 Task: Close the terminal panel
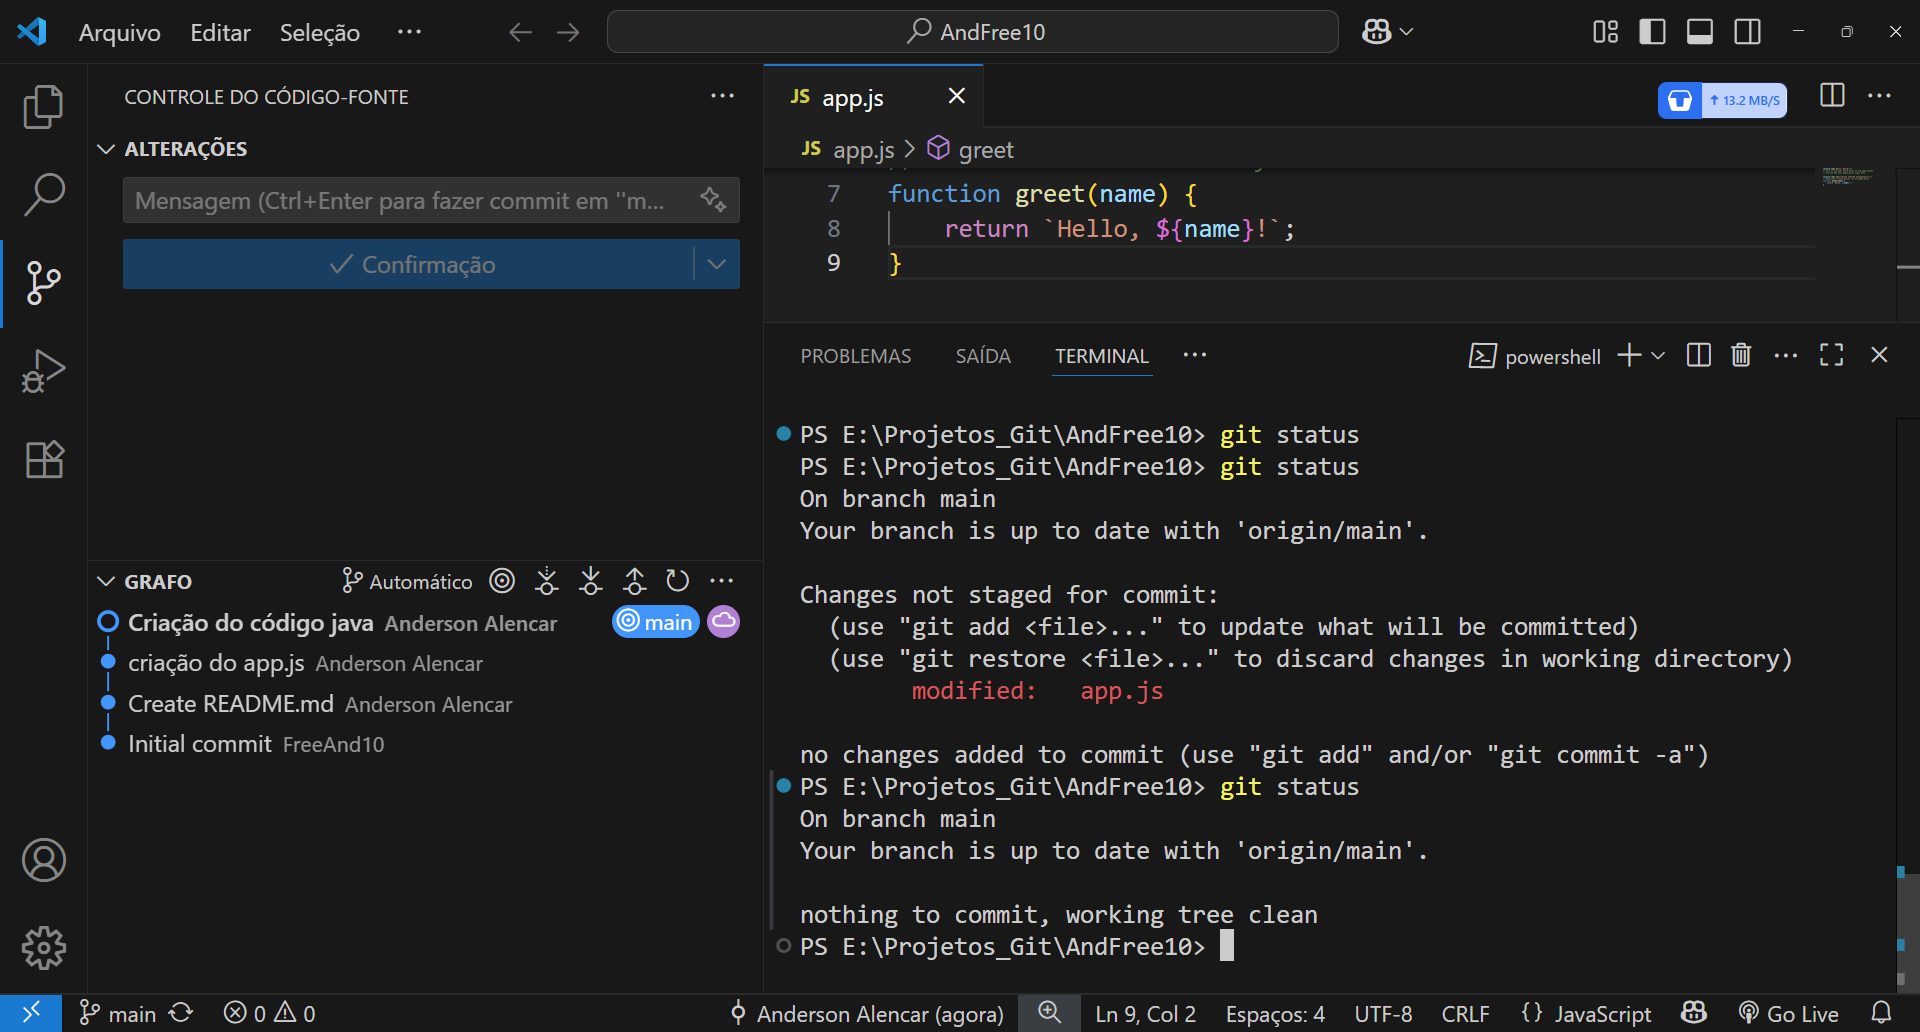(x=1879, y=355)
